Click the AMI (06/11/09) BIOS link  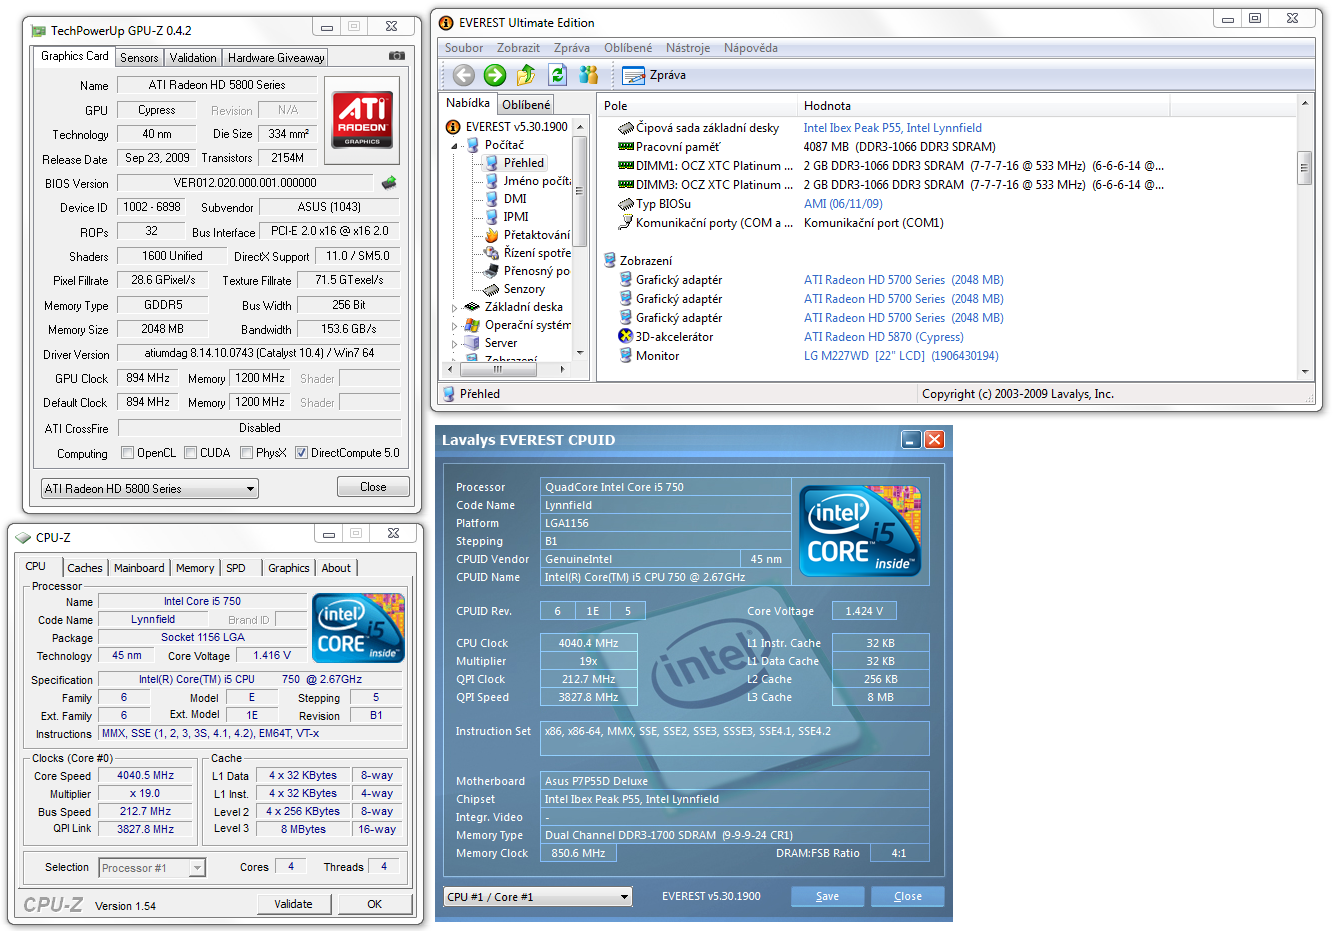tap(843, 204)
